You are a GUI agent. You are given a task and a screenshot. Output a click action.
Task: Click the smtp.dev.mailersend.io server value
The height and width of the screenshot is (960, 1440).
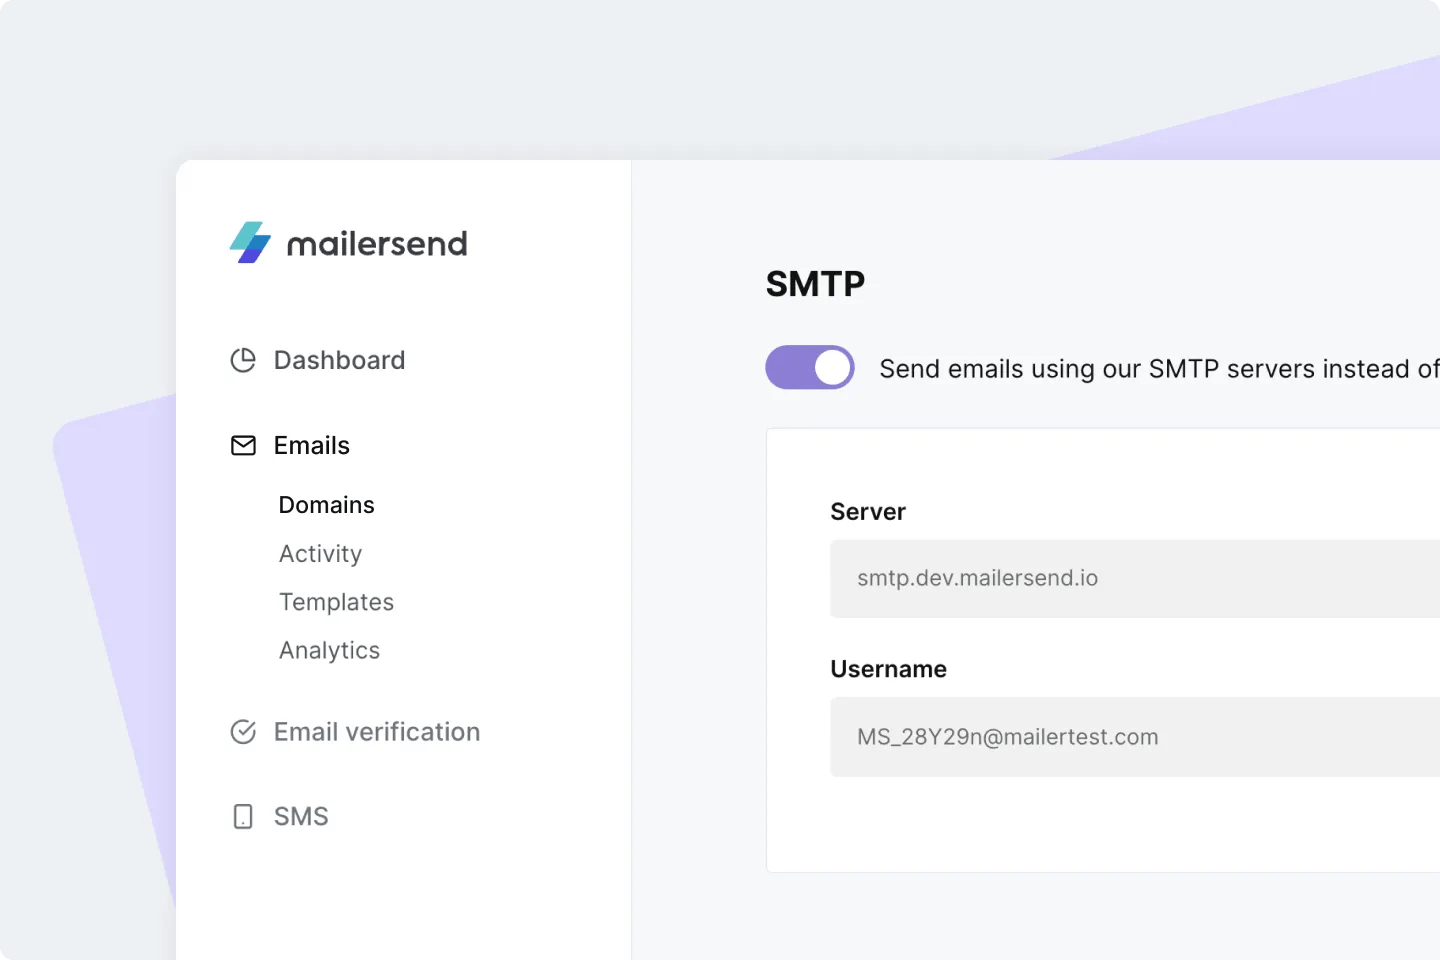tap(977, 578)
